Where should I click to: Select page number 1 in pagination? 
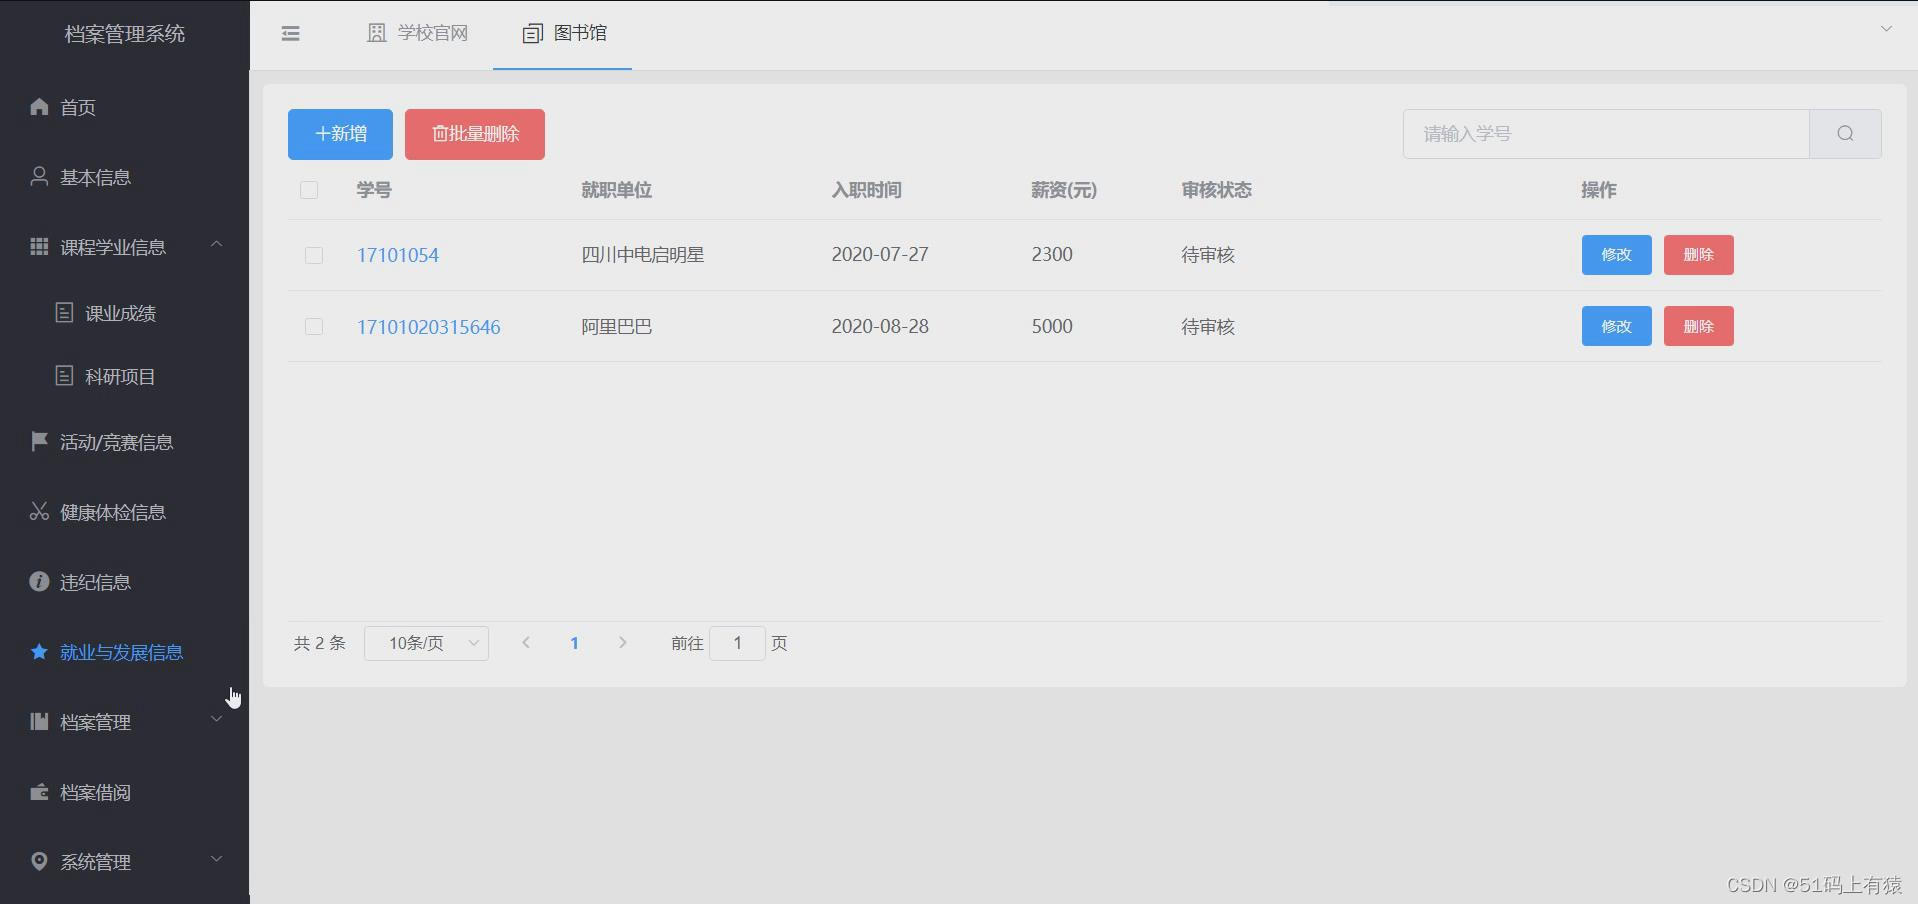[574, 643]
